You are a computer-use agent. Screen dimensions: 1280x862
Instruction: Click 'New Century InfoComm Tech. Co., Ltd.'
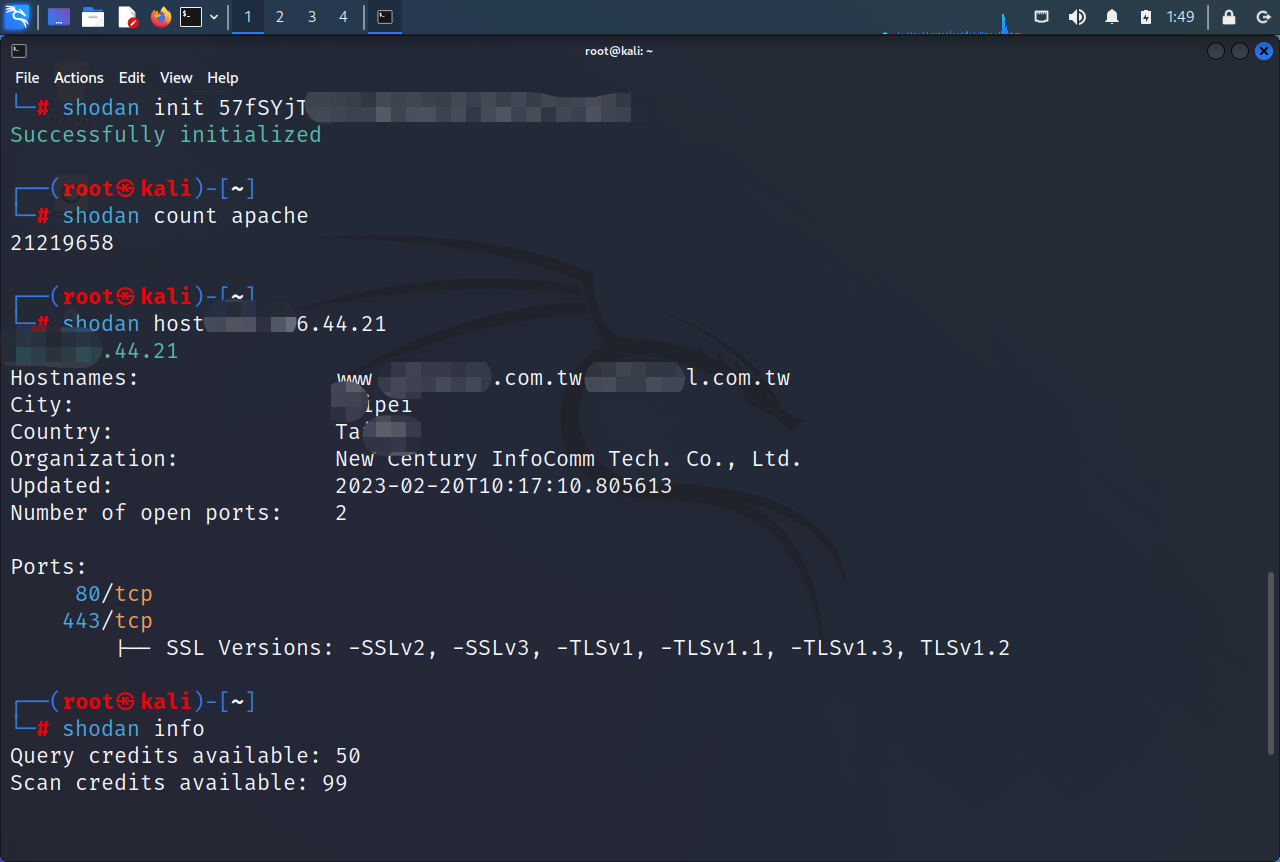[x=569, y=459]
